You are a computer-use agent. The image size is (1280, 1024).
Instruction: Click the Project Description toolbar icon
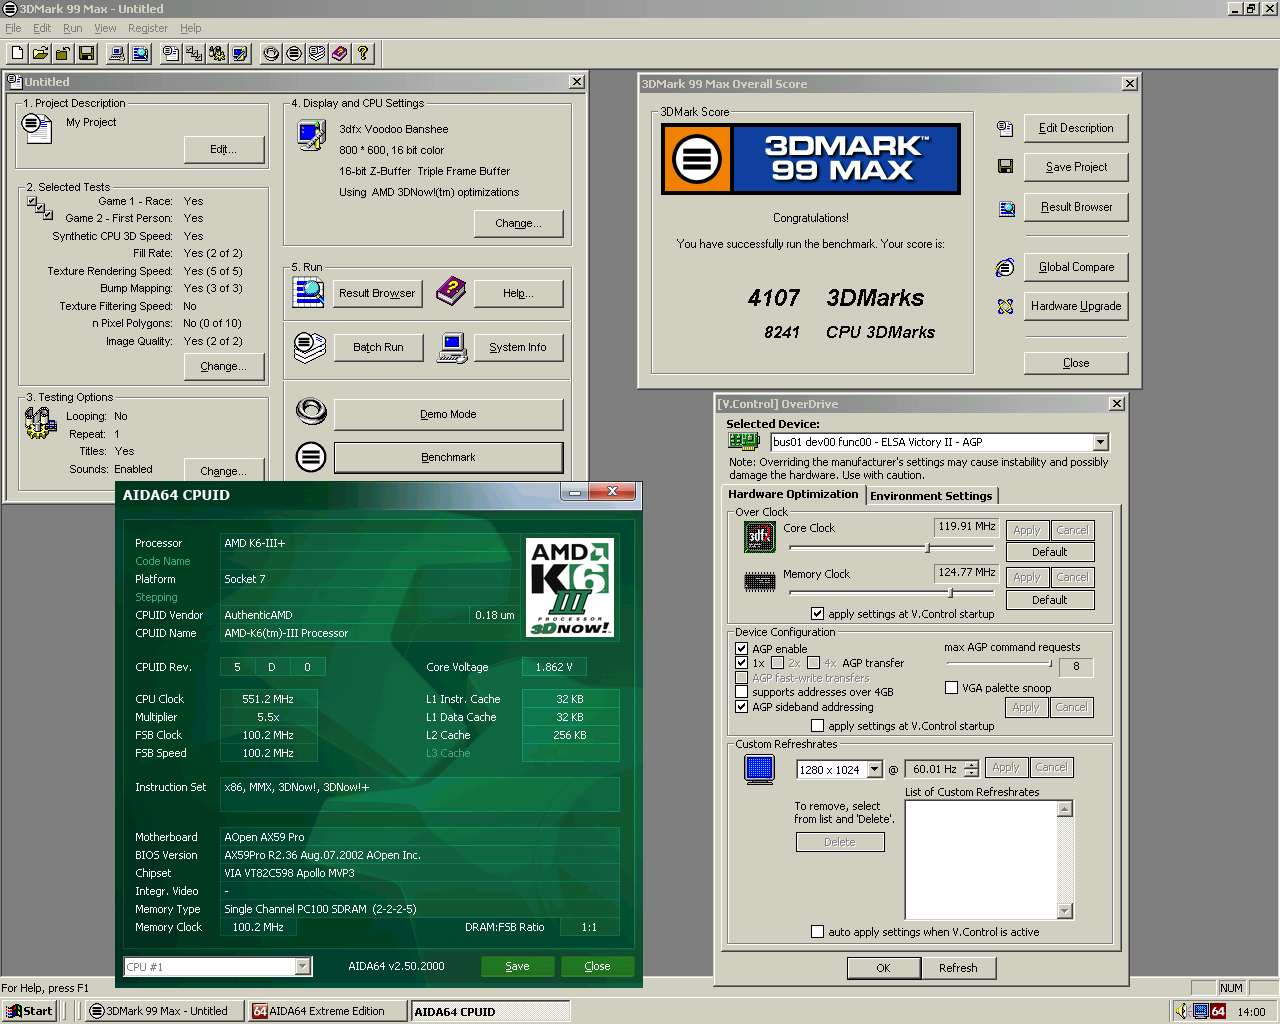click(171, 53)
